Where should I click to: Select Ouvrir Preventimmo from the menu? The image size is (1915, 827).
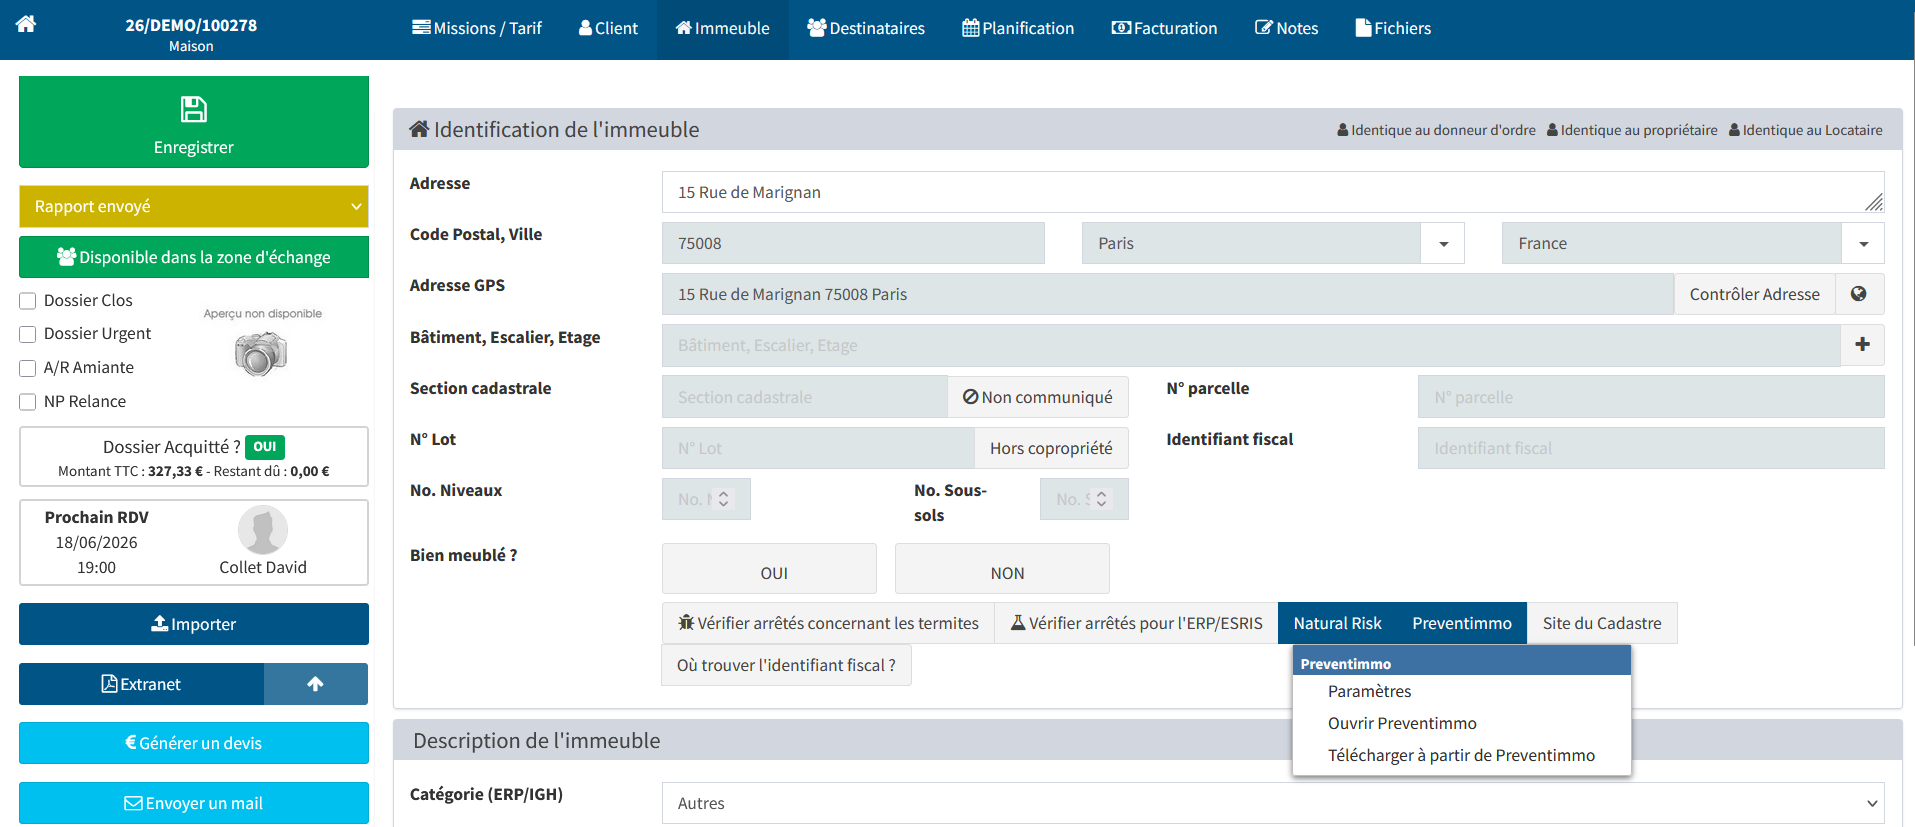pos(1402,723)
